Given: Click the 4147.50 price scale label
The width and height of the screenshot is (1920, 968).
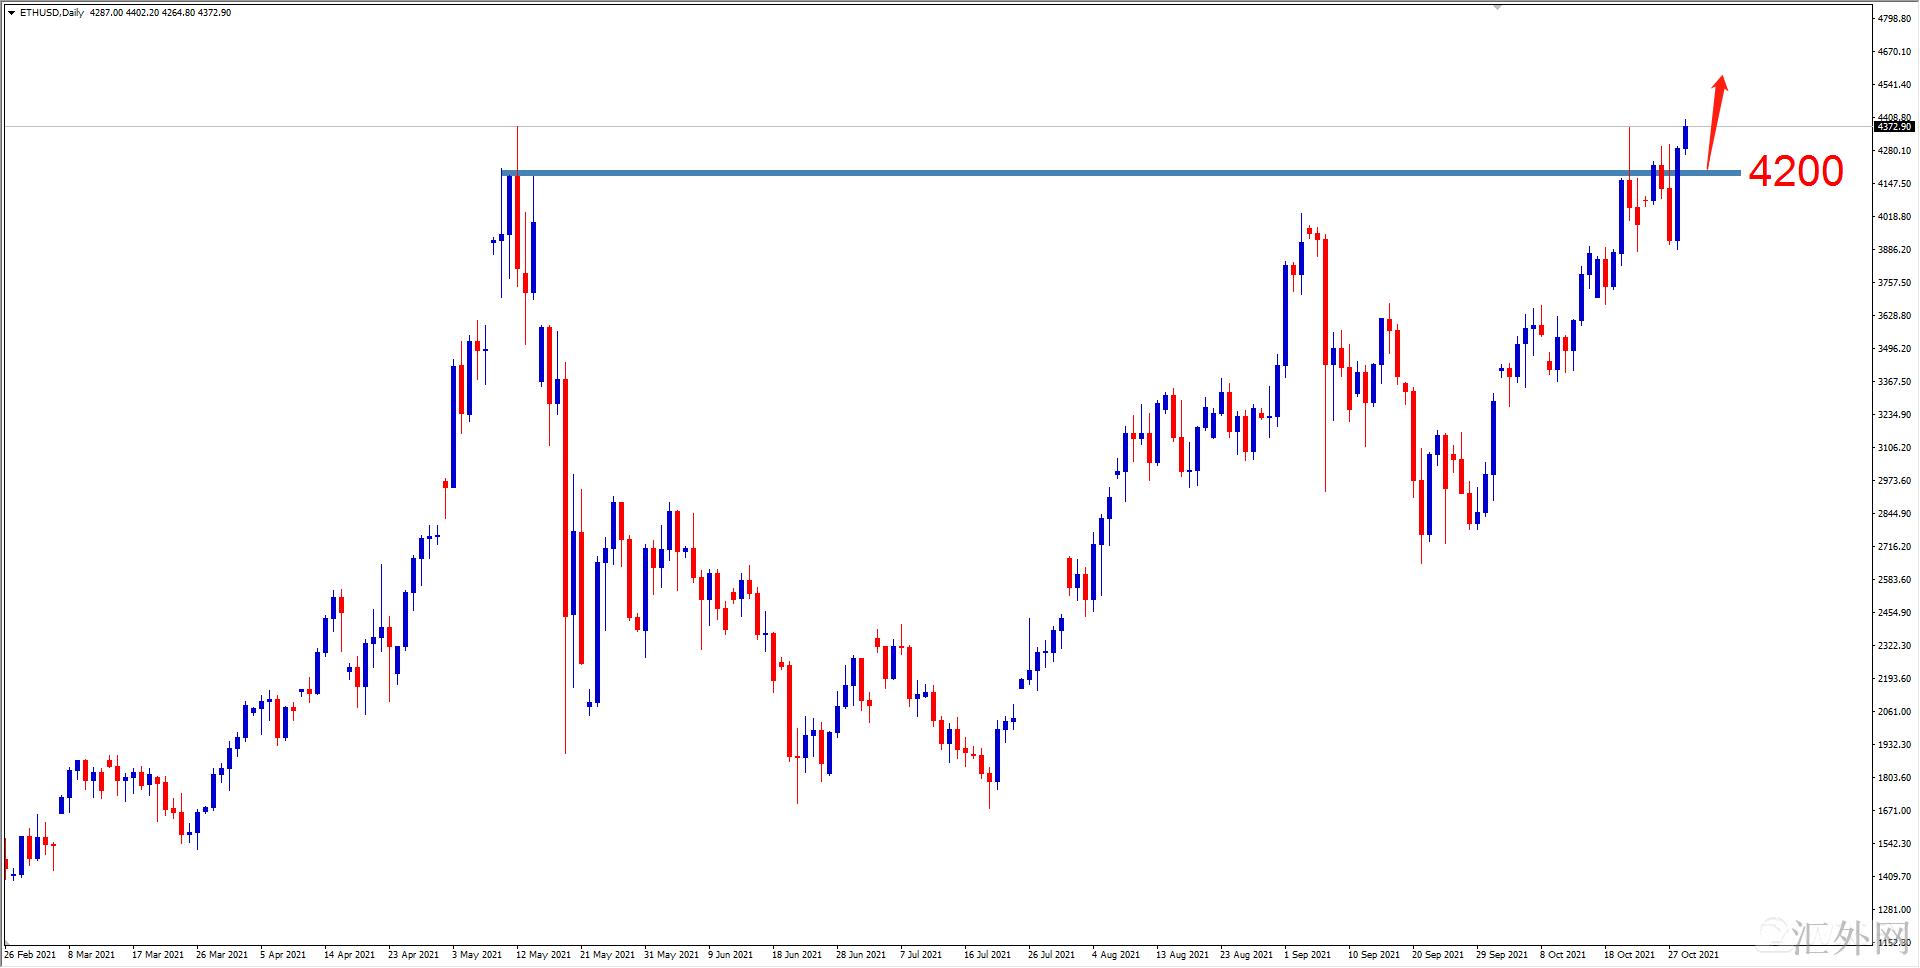Looking at the screenshot, I should click(1894, 184).
